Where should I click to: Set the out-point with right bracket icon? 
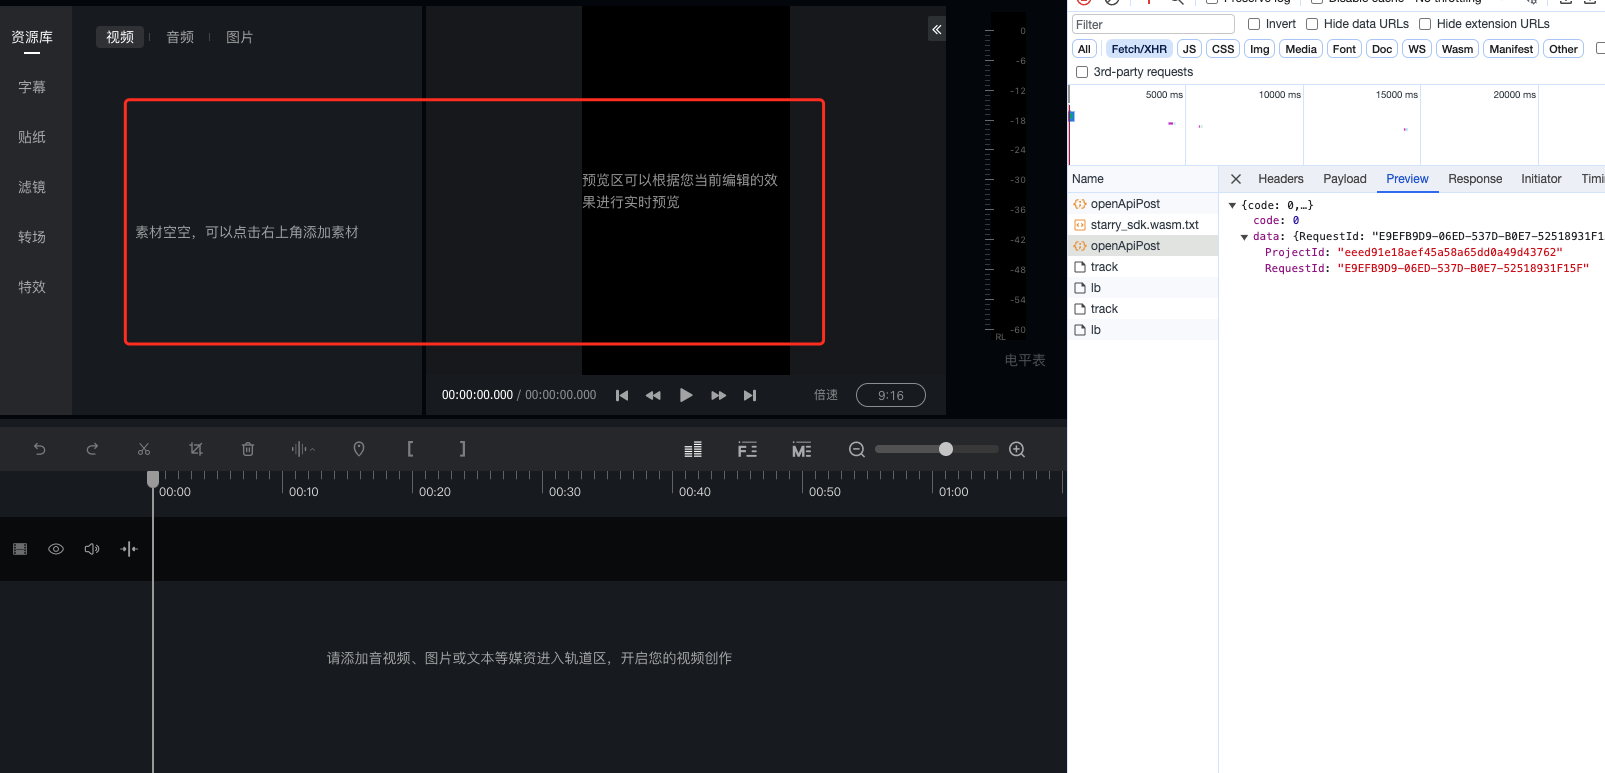point(462,449)
